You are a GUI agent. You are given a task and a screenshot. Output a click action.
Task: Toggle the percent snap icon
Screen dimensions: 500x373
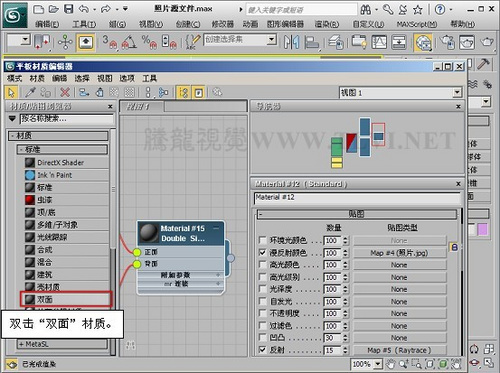[149, 42]
